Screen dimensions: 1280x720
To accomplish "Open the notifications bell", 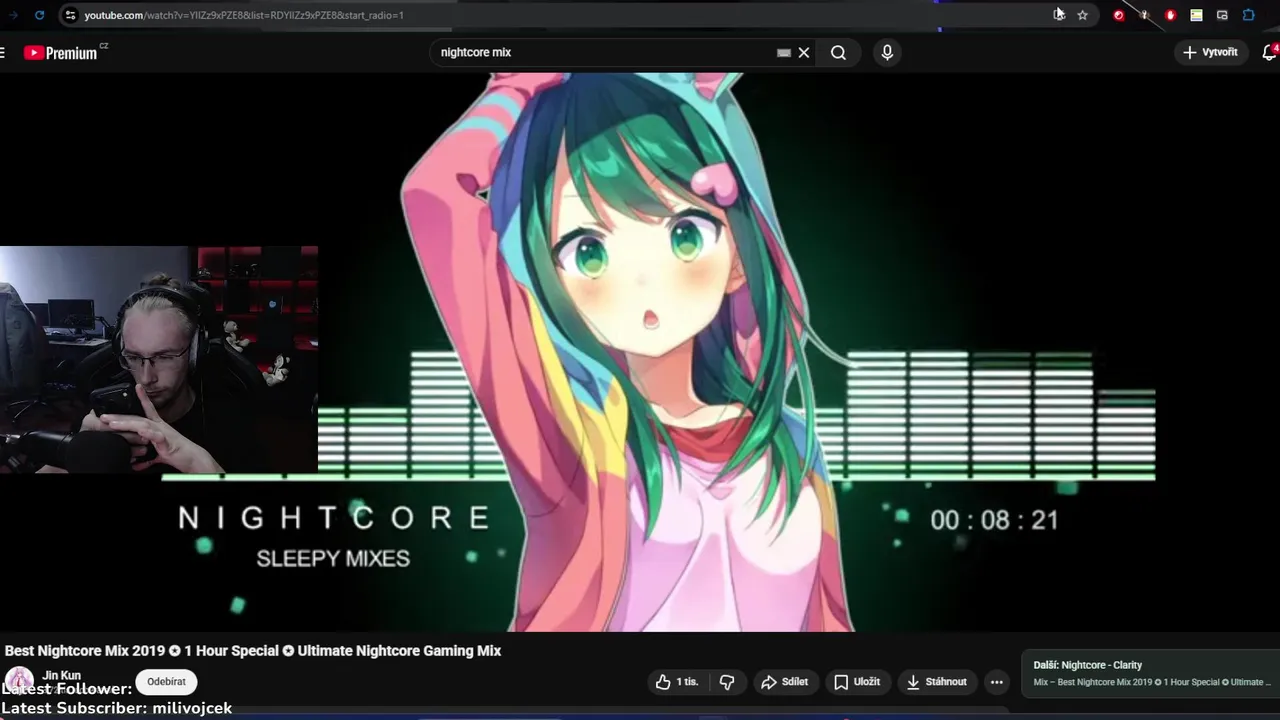I will [1269, 52].
